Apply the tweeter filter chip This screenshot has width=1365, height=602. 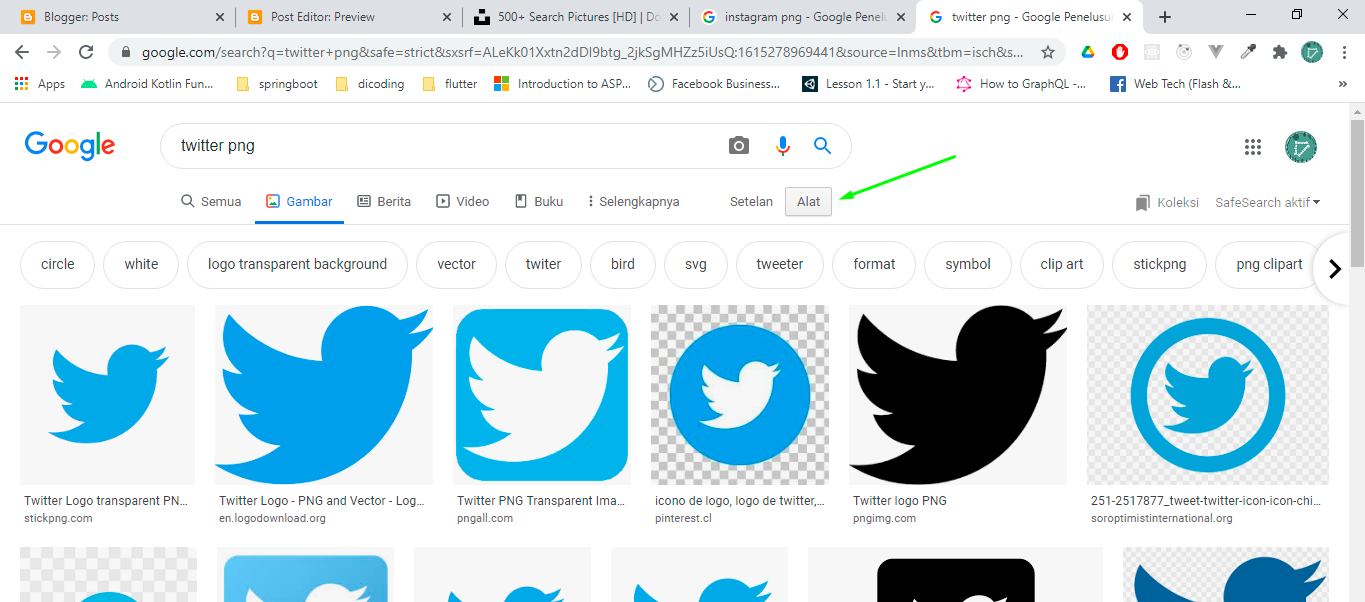coord(780,264)
